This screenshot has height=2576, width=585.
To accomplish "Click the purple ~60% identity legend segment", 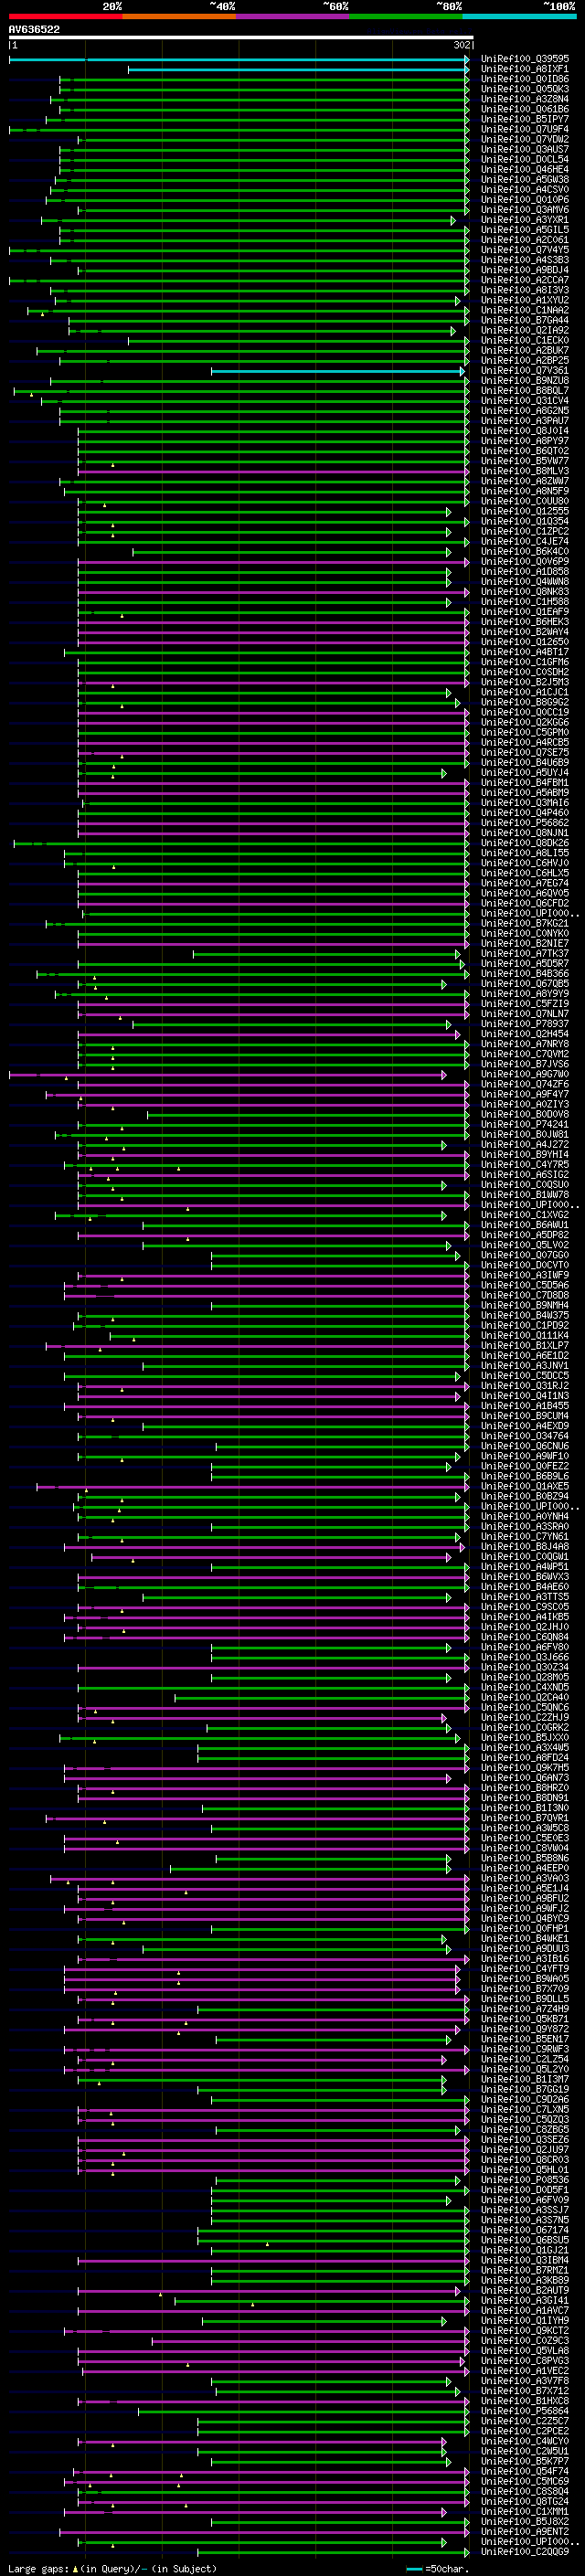I will (x=293, y=16).
